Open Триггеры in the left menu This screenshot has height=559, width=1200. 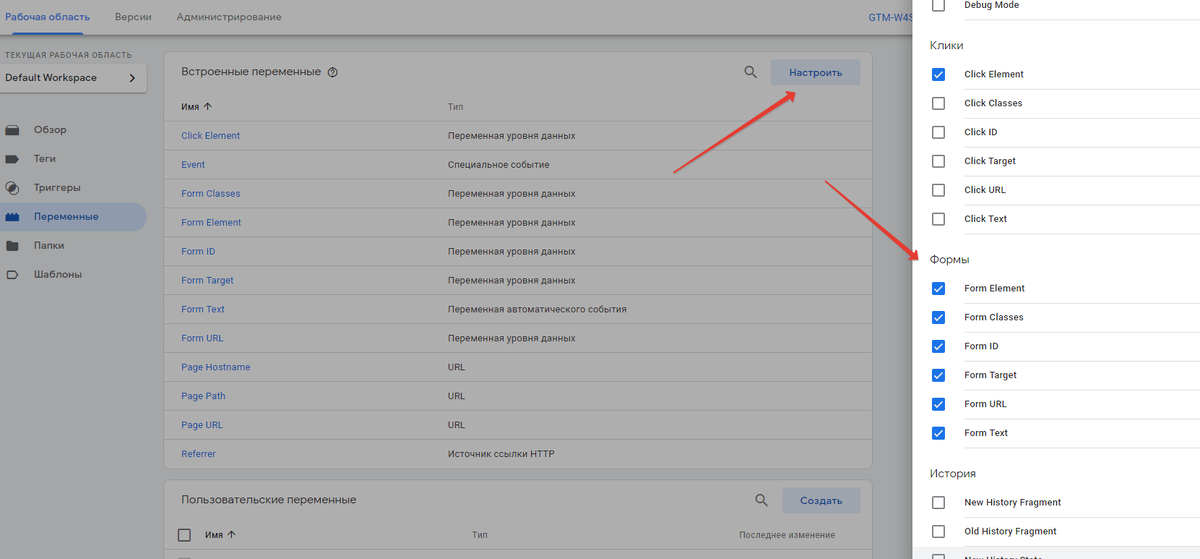click(x=57, y=188)
